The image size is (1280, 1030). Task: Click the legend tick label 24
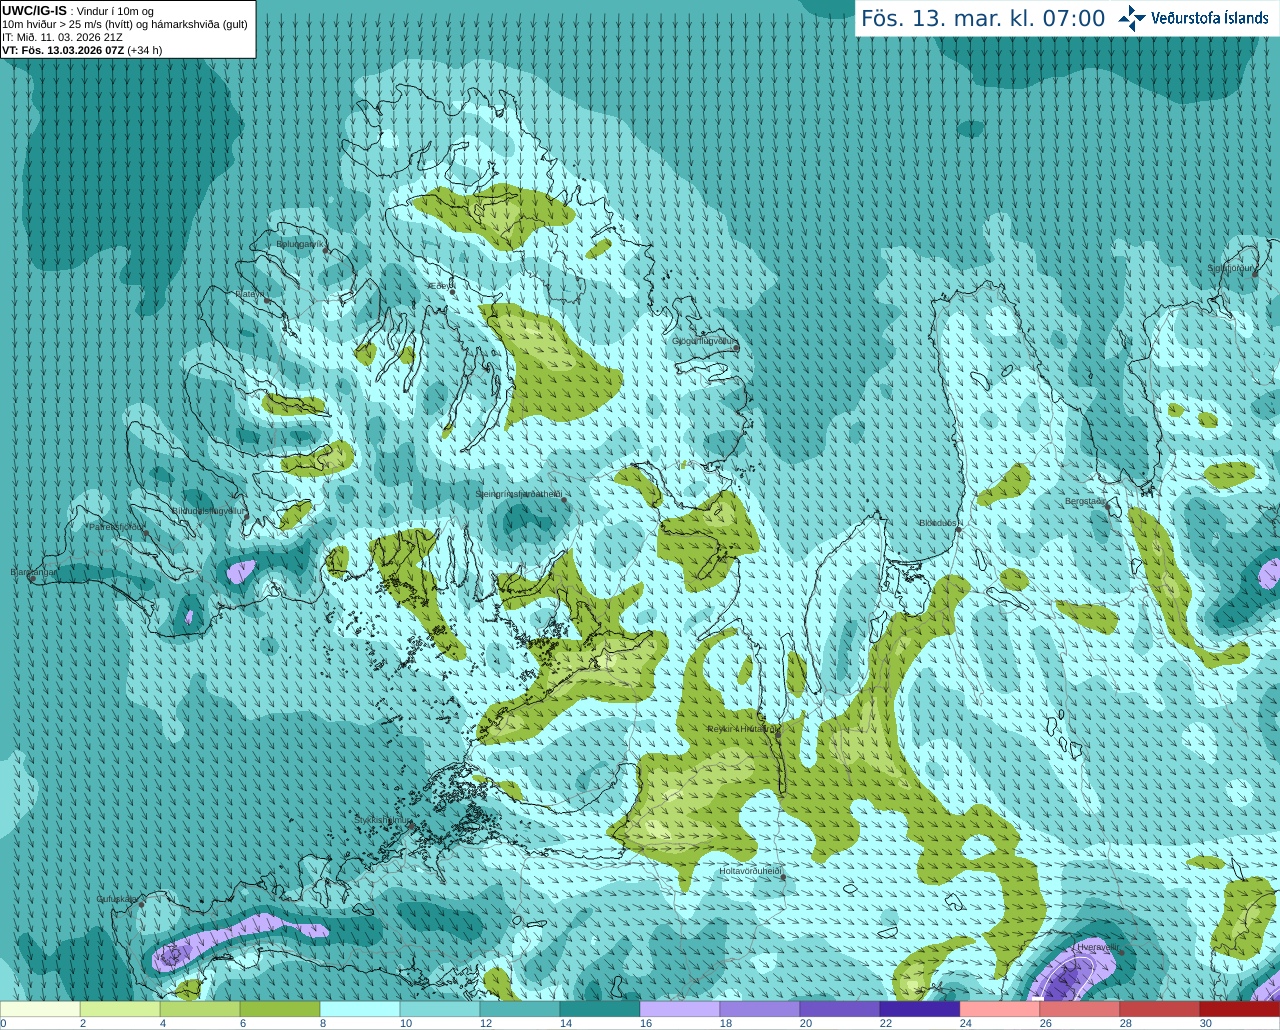(965, 1023)
